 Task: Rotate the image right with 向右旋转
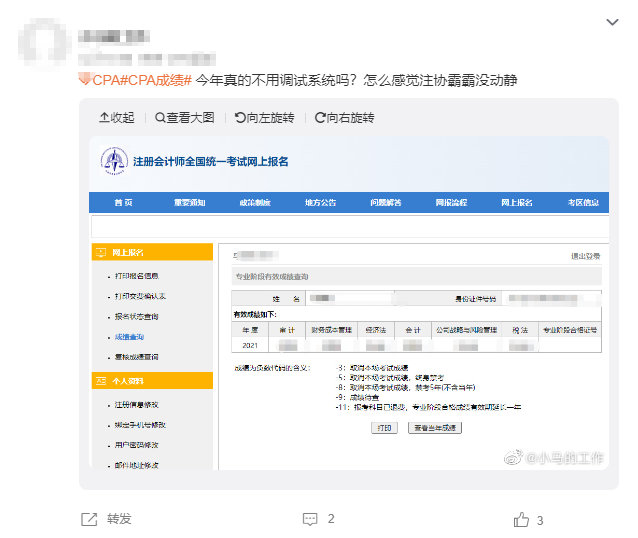pos(345,118)
